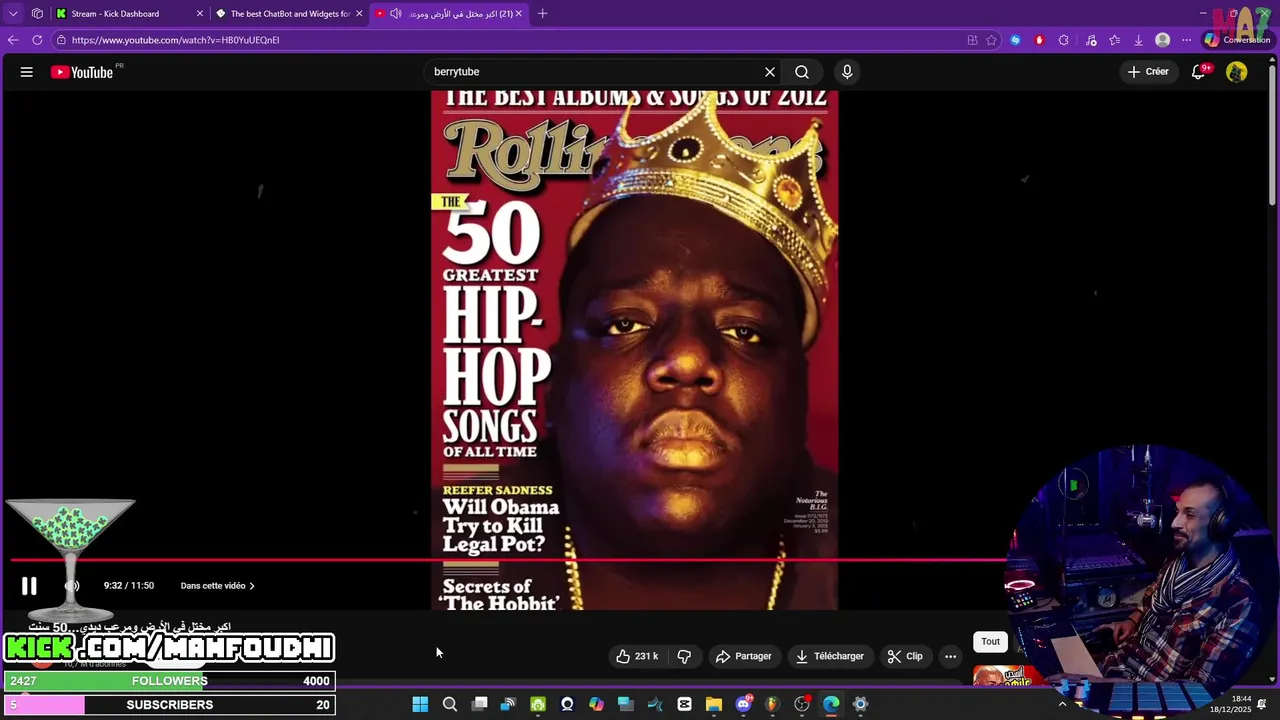Open YouTube notifications bell

[x=1198, y=72]
